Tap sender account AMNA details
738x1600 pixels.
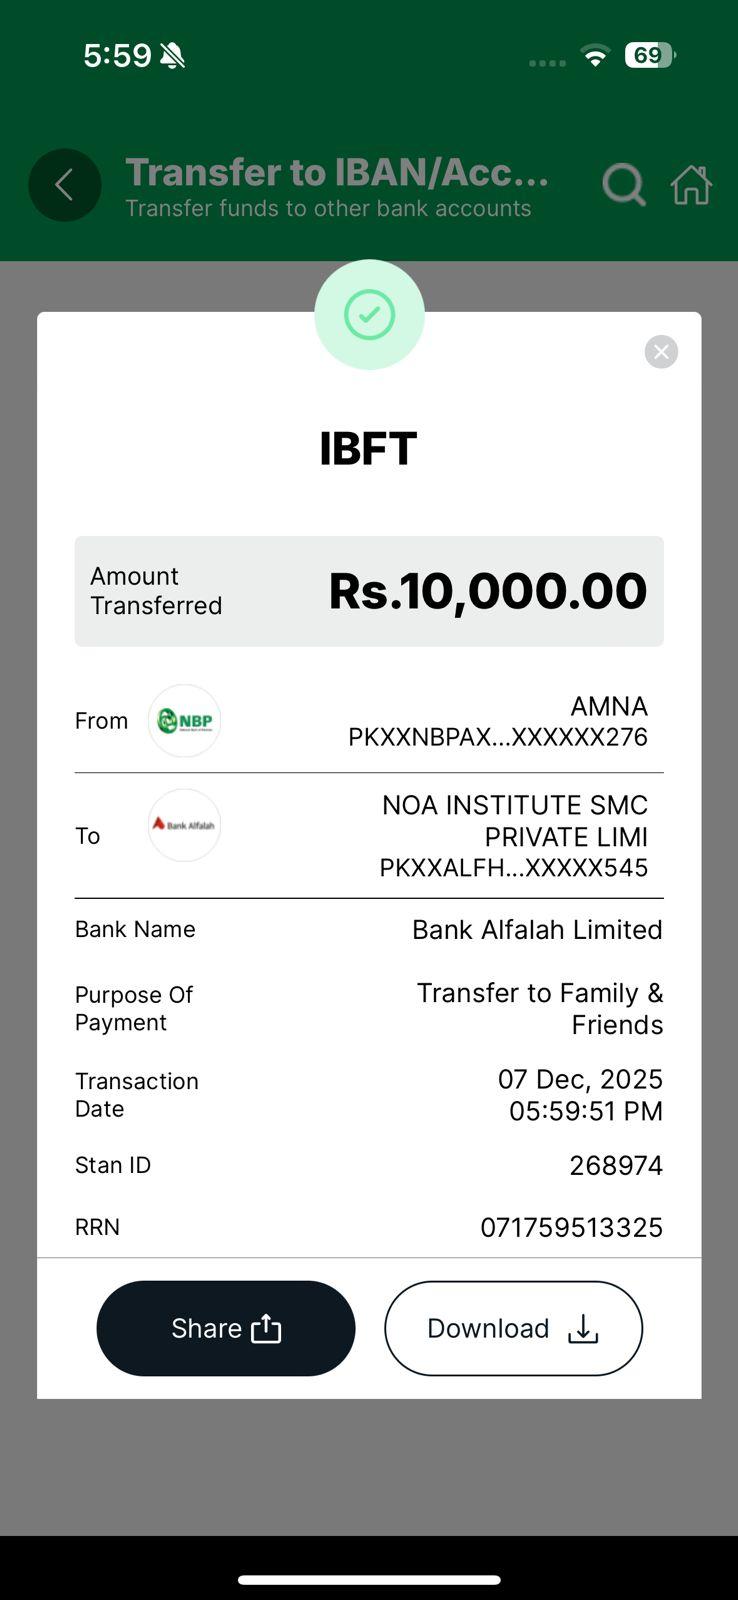click(498, 721)
